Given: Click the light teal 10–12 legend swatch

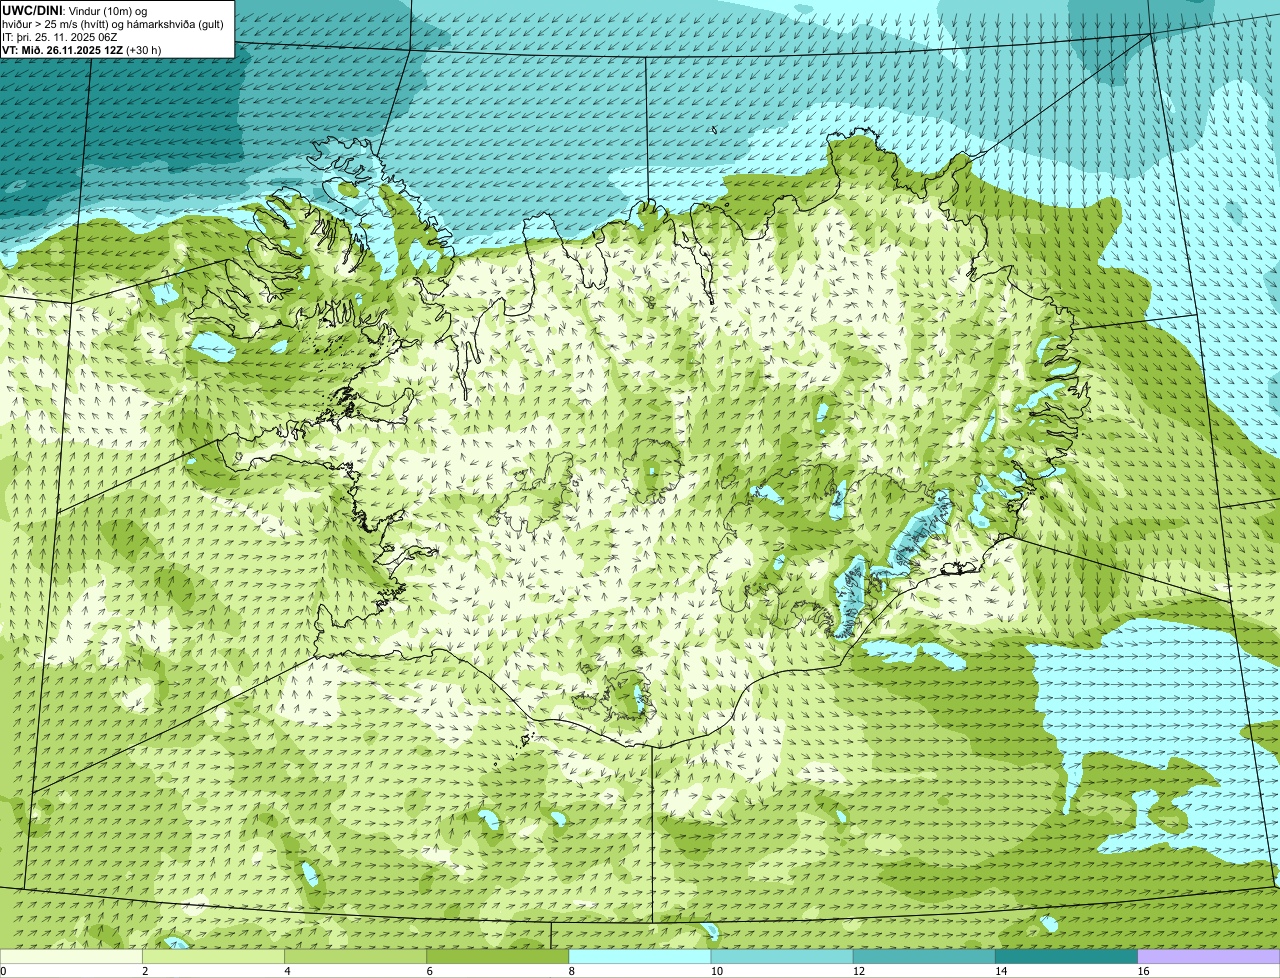Looking at the screenshot, I should pos(782,956).
